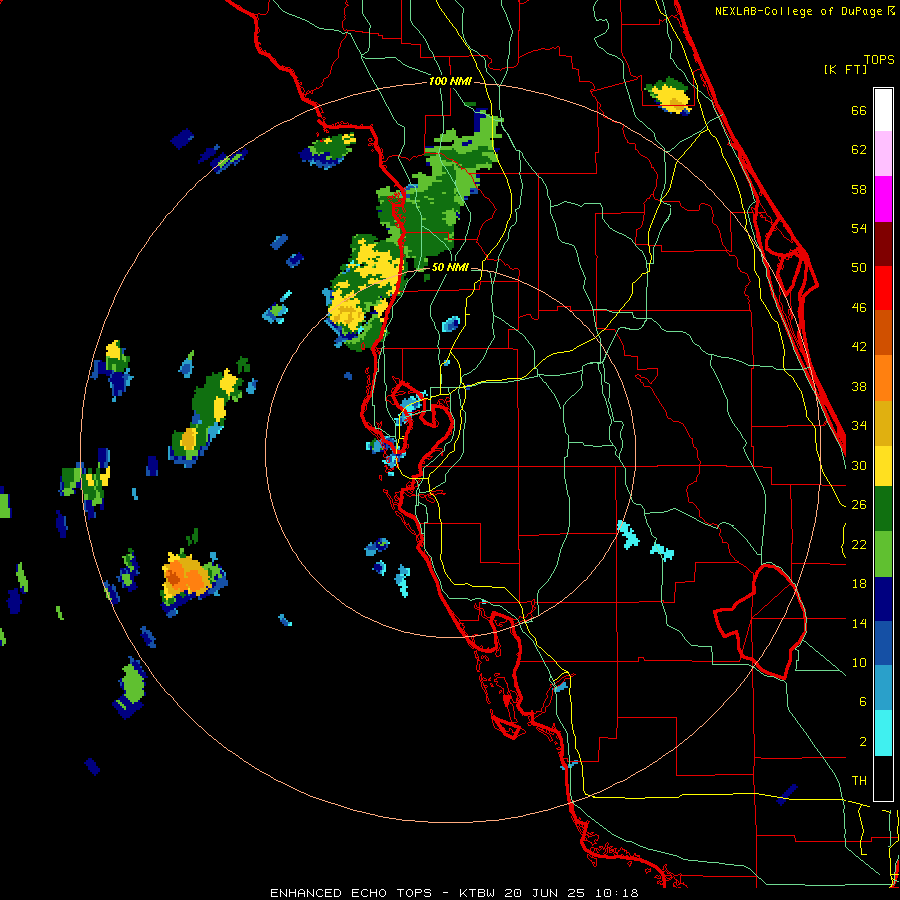Click the ENHANCED ECHO TOPS KTBW caption
Image resolution: width=900 pixels, height=900 pixels.
[454, 893]
